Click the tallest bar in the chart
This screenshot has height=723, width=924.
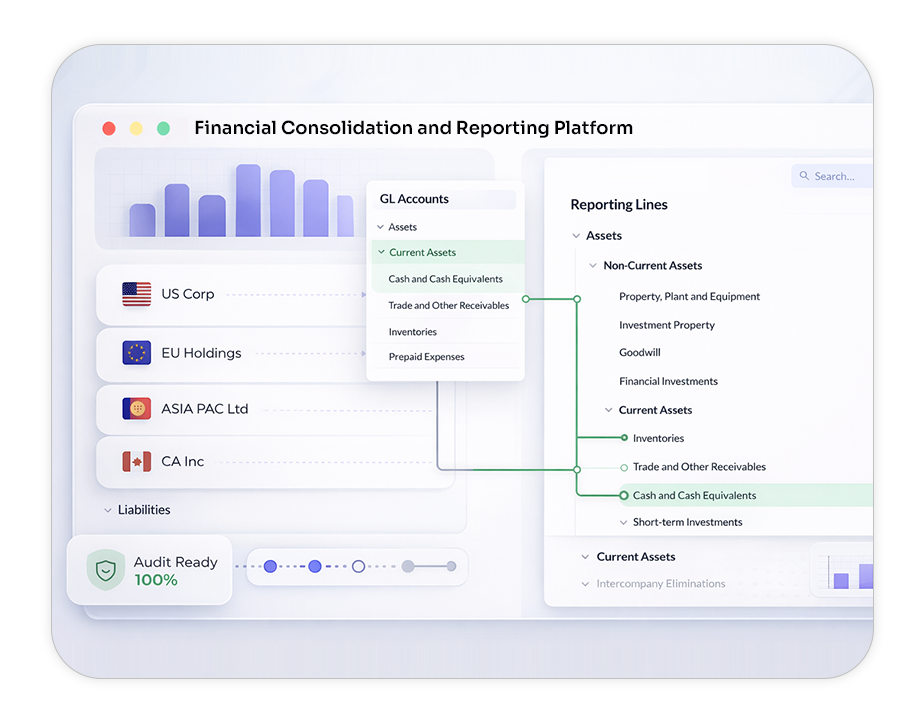[248, 201]
